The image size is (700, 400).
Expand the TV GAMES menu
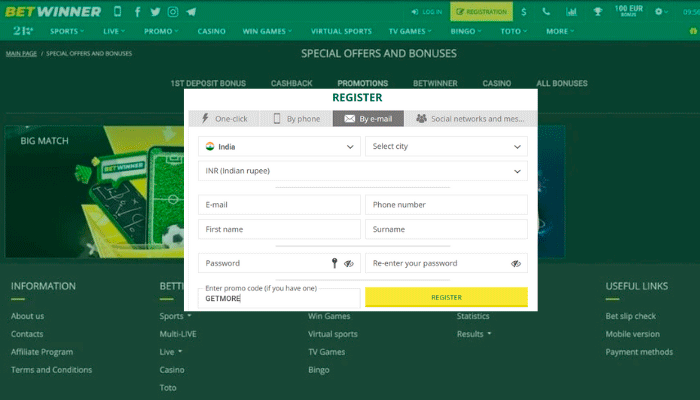(410, 31)
